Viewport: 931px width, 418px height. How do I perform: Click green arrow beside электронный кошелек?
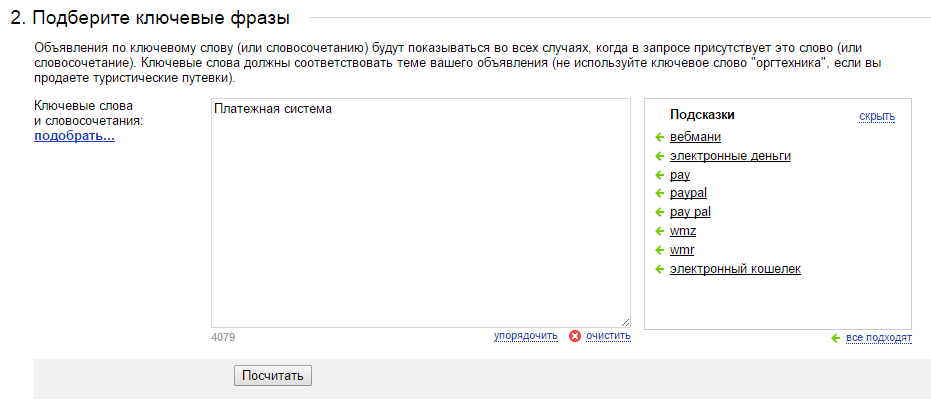(x=658, y=269)
